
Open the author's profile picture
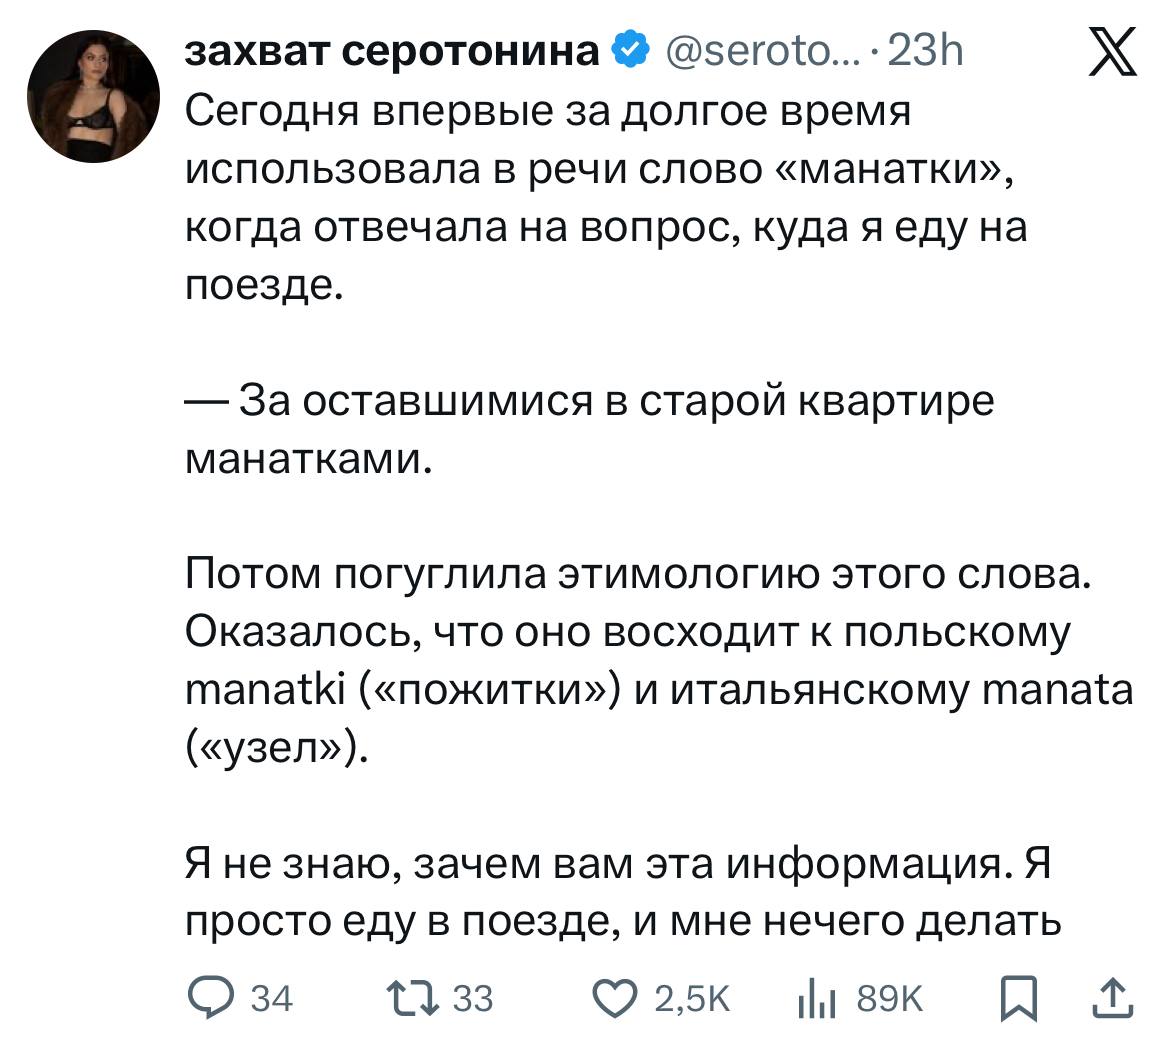click(92, 97)
